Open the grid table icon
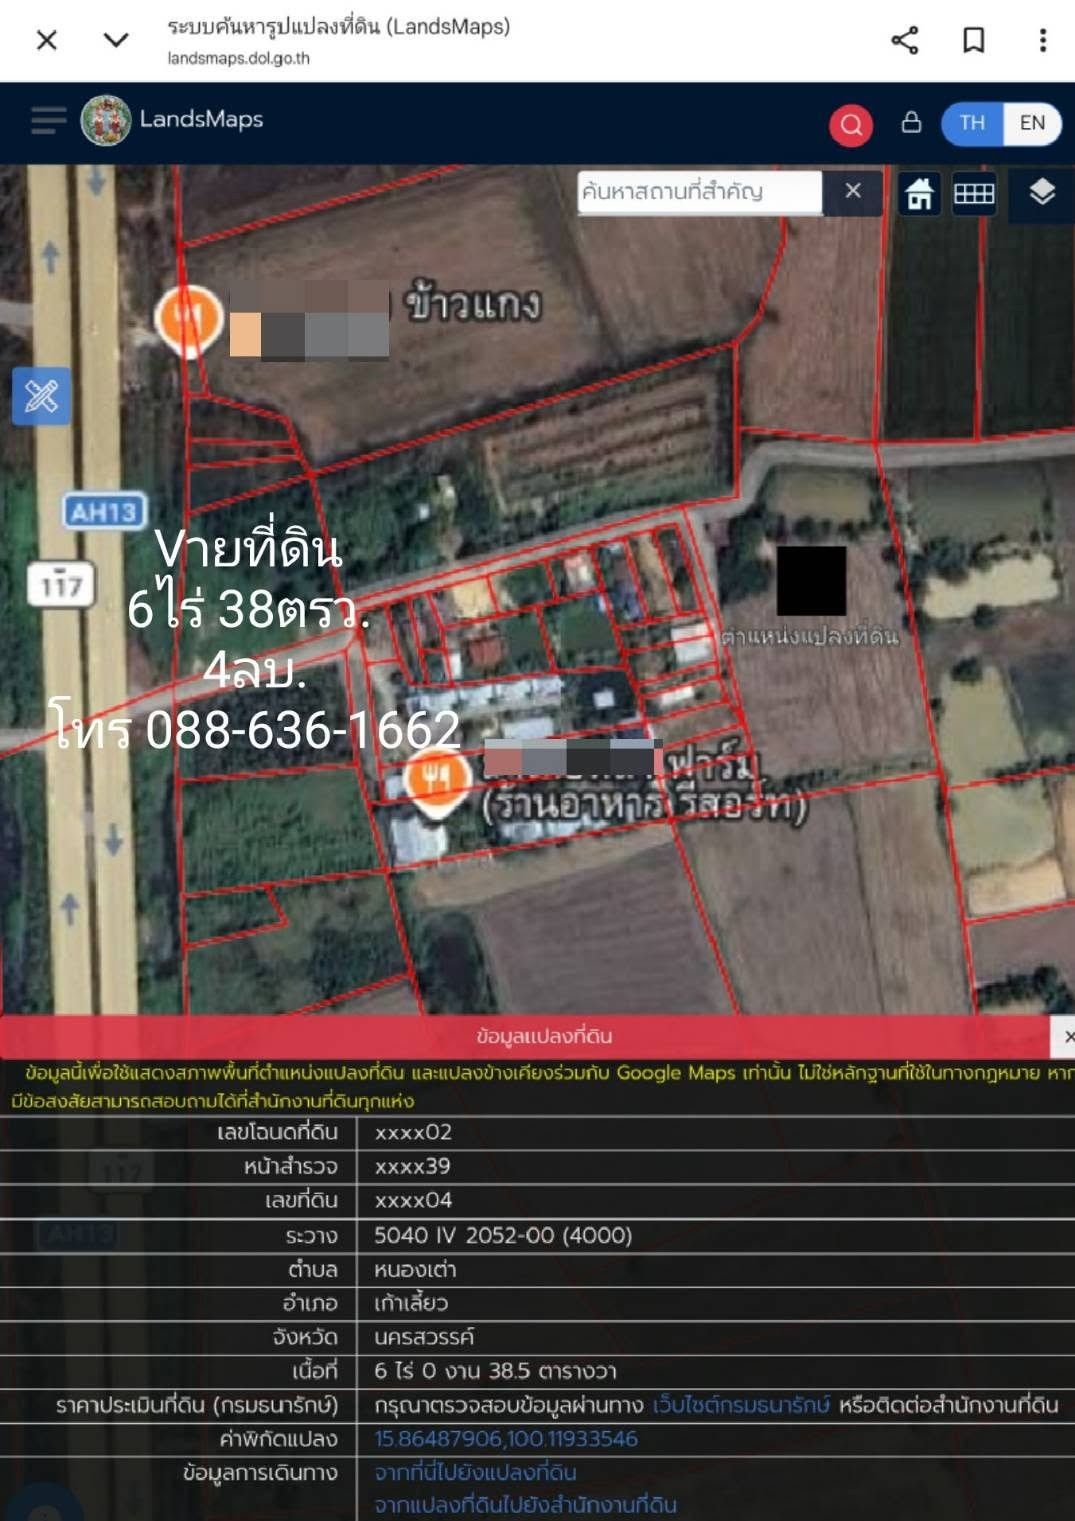The image size is (1075, 1521). [x=974, y=193]
